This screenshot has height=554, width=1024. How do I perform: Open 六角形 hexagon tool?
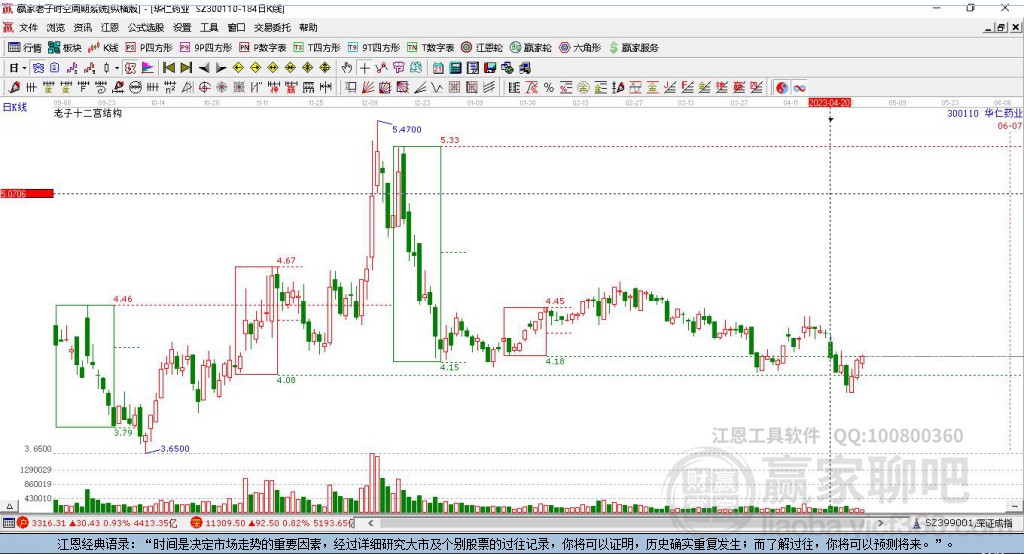[580, 48]
